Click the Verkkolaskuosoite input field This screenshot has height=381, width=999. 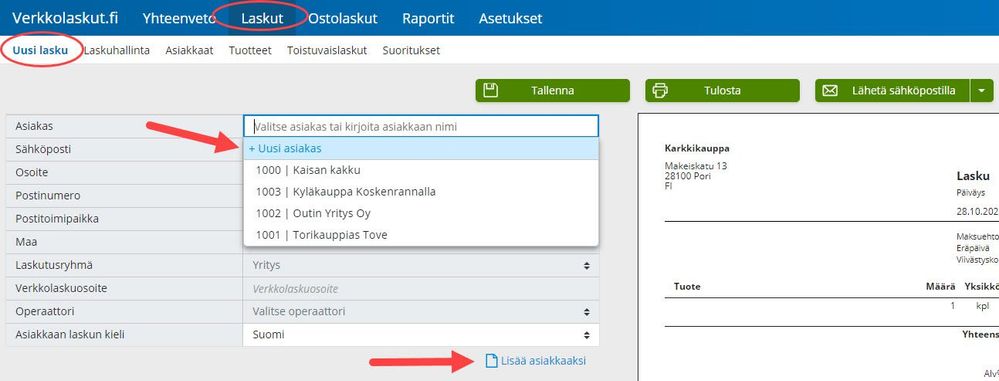420,289
